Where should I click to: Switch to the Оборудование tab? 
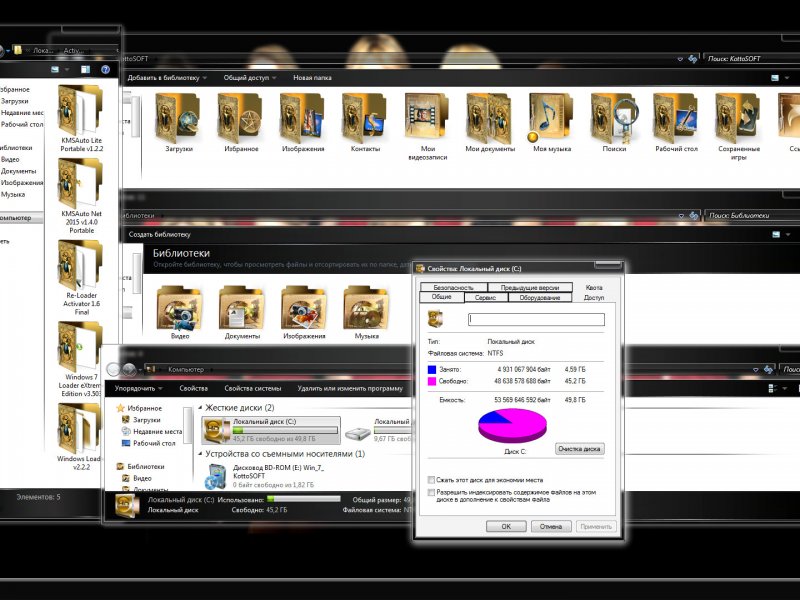540,297
